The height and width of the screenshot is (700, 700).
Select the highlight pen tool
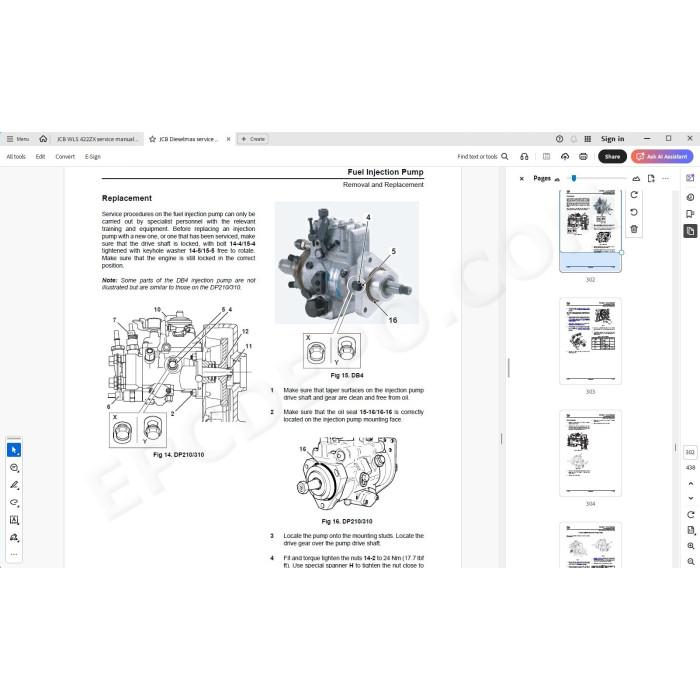coord(14,485)
